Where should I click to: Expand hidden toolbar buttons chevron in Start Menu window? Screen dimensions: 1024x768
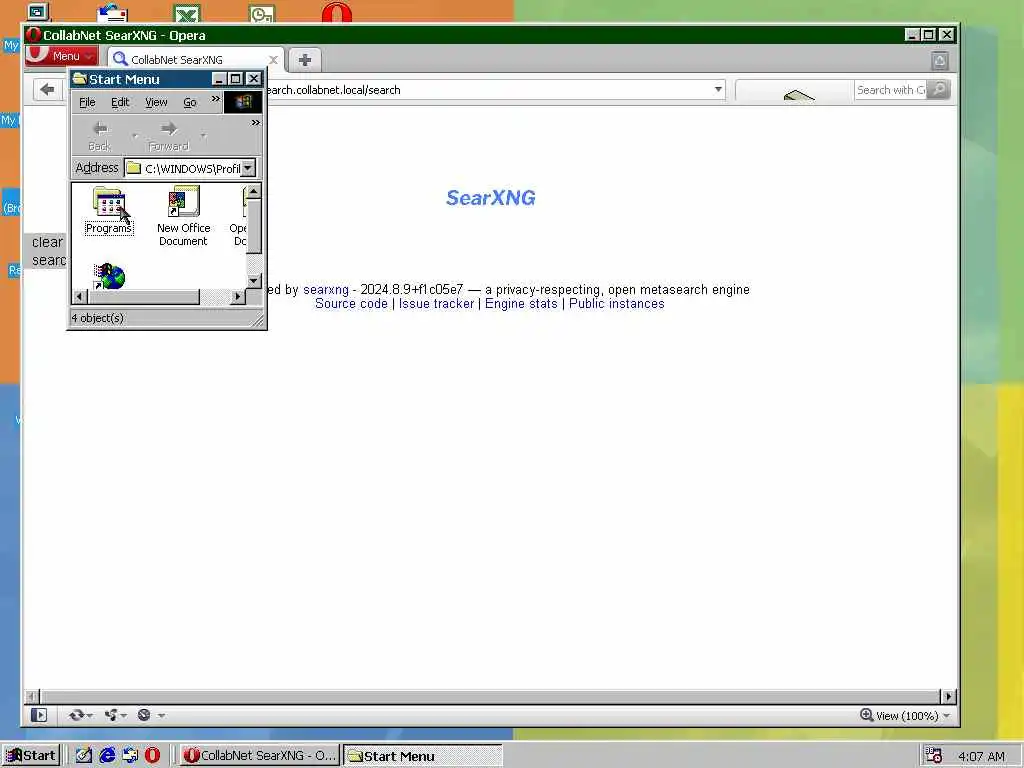pos(255,122)
